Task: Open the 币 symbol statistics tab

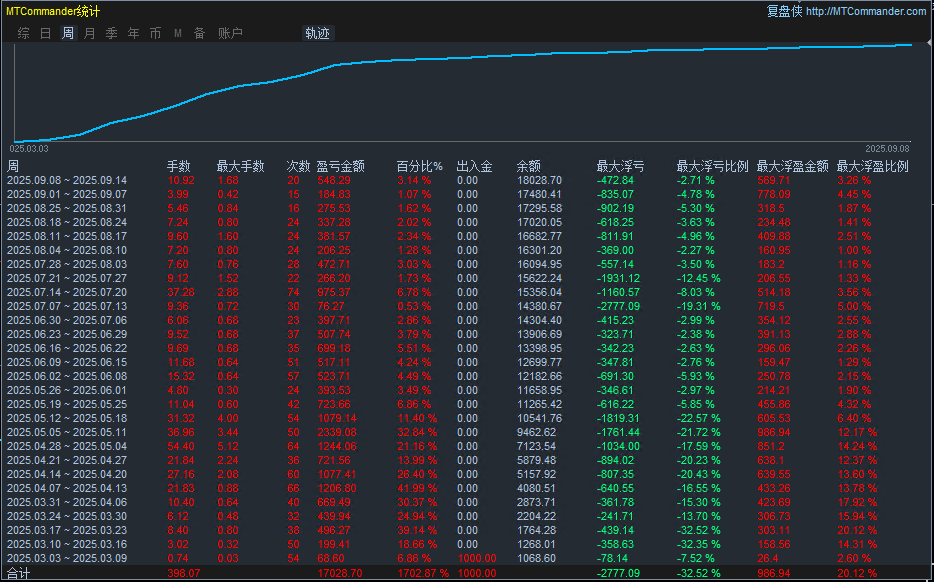Action: pyautogui.click(x=155, y=33)
